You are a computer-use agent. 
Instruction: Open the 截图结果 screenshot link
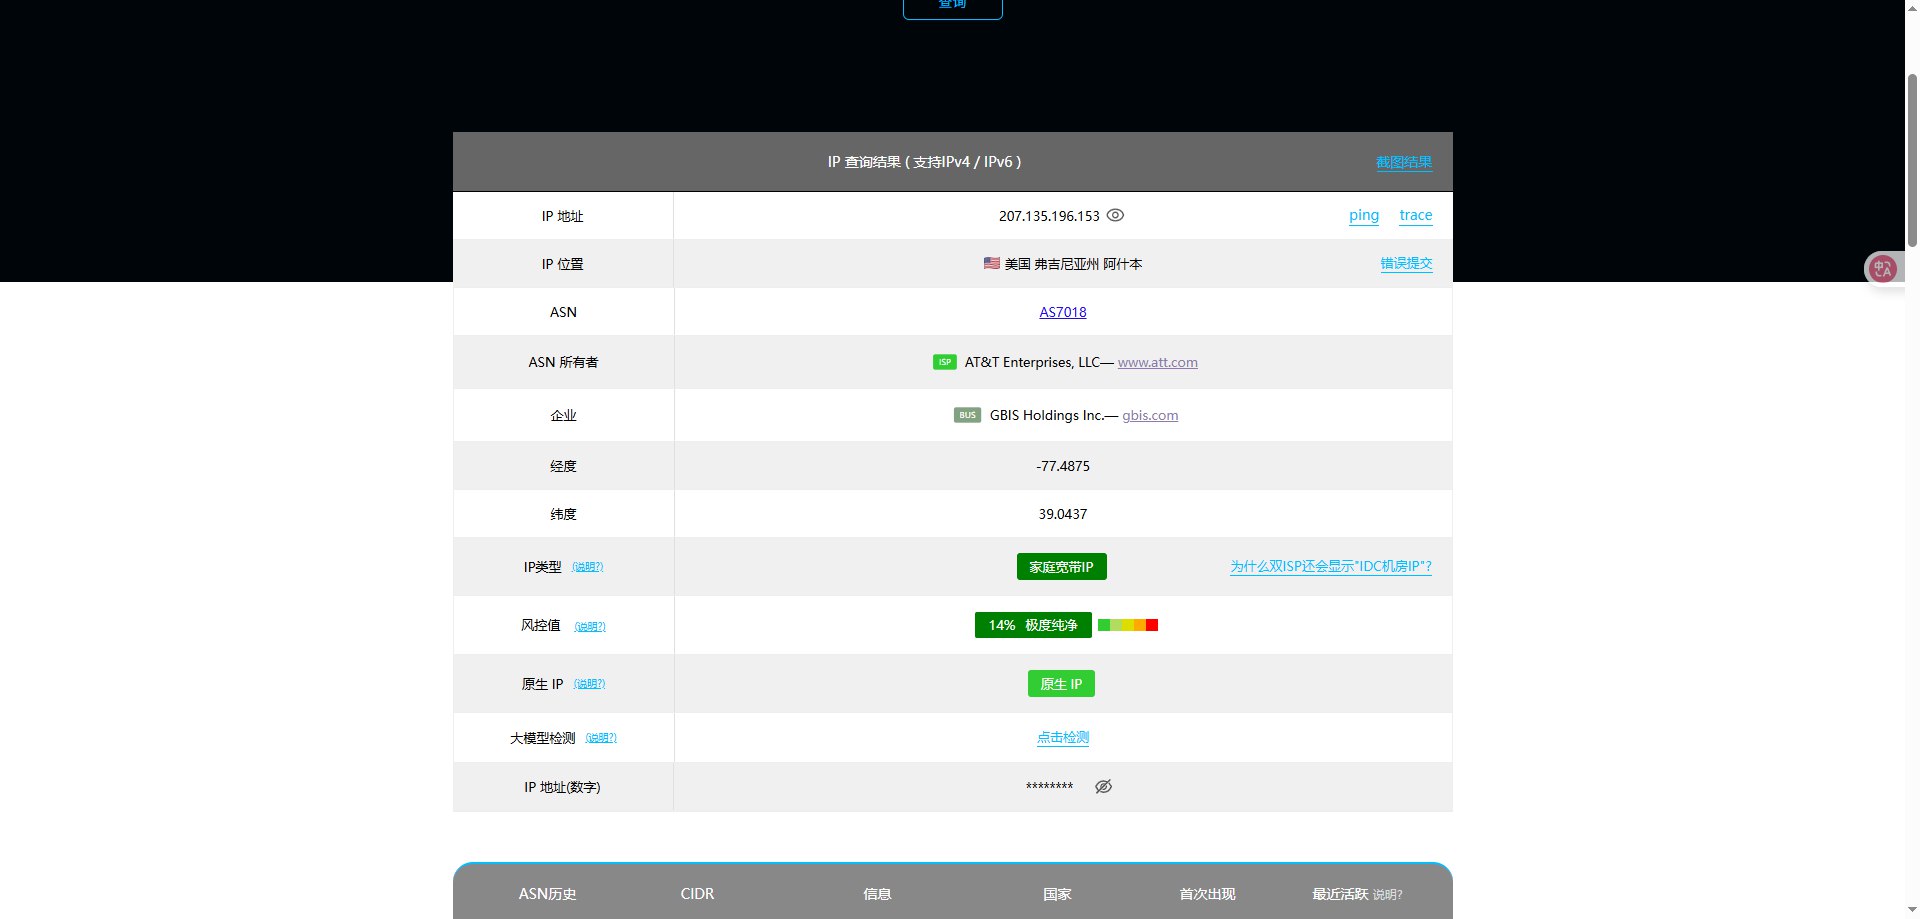coord(1403,161)
